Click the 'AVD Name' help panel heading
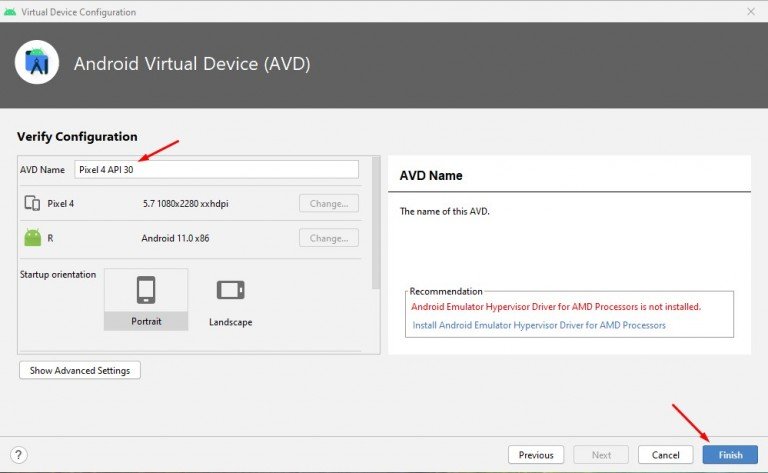The image size is (768, 473). (x=431, y=175)
